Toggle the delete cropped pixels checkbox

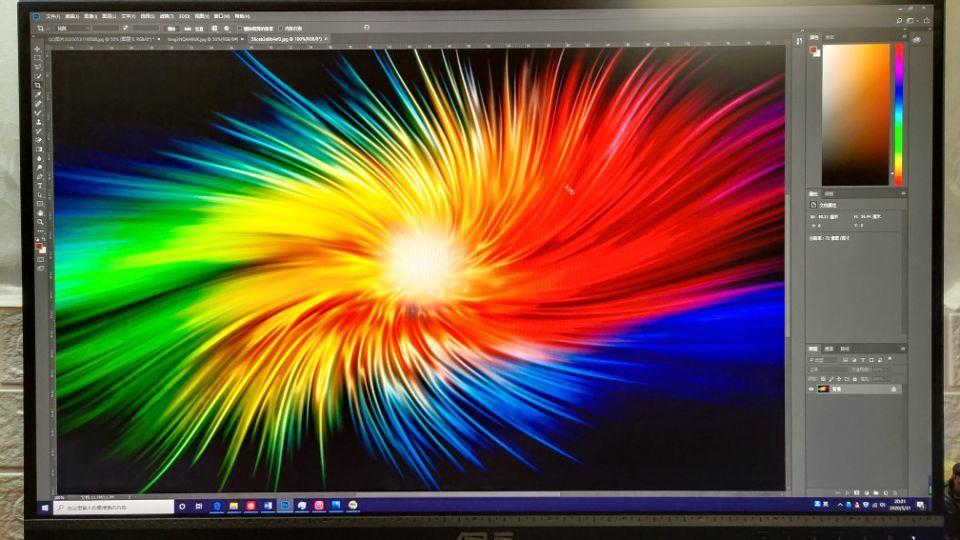pyautogui.click(x=239, y=28)
